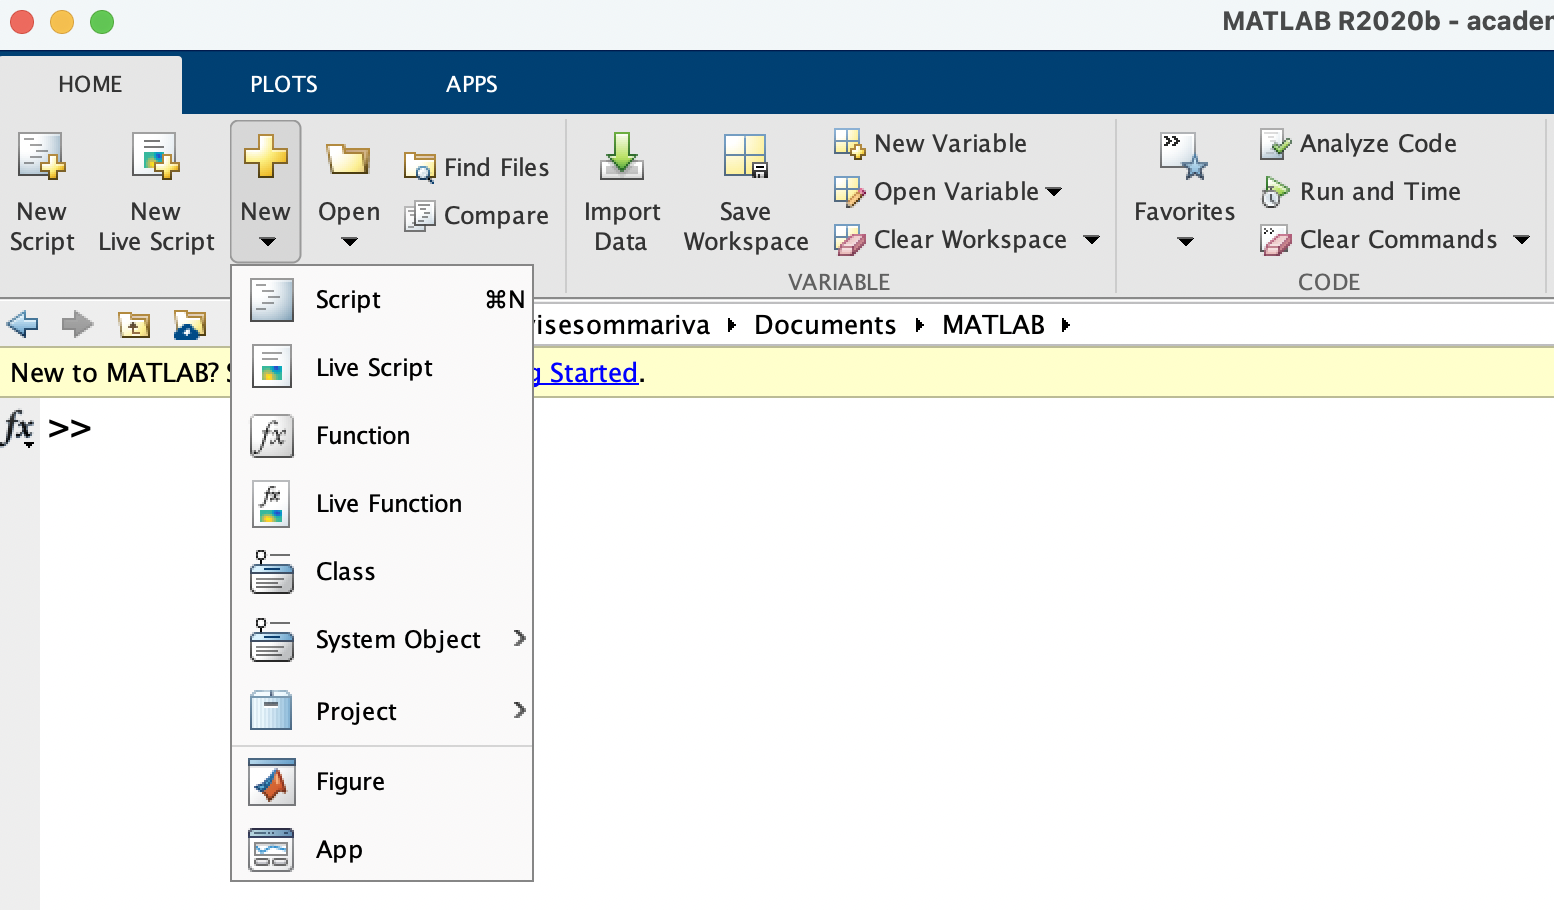
Task: Click the App menu item icon
Action: click(x=271, y=849)
